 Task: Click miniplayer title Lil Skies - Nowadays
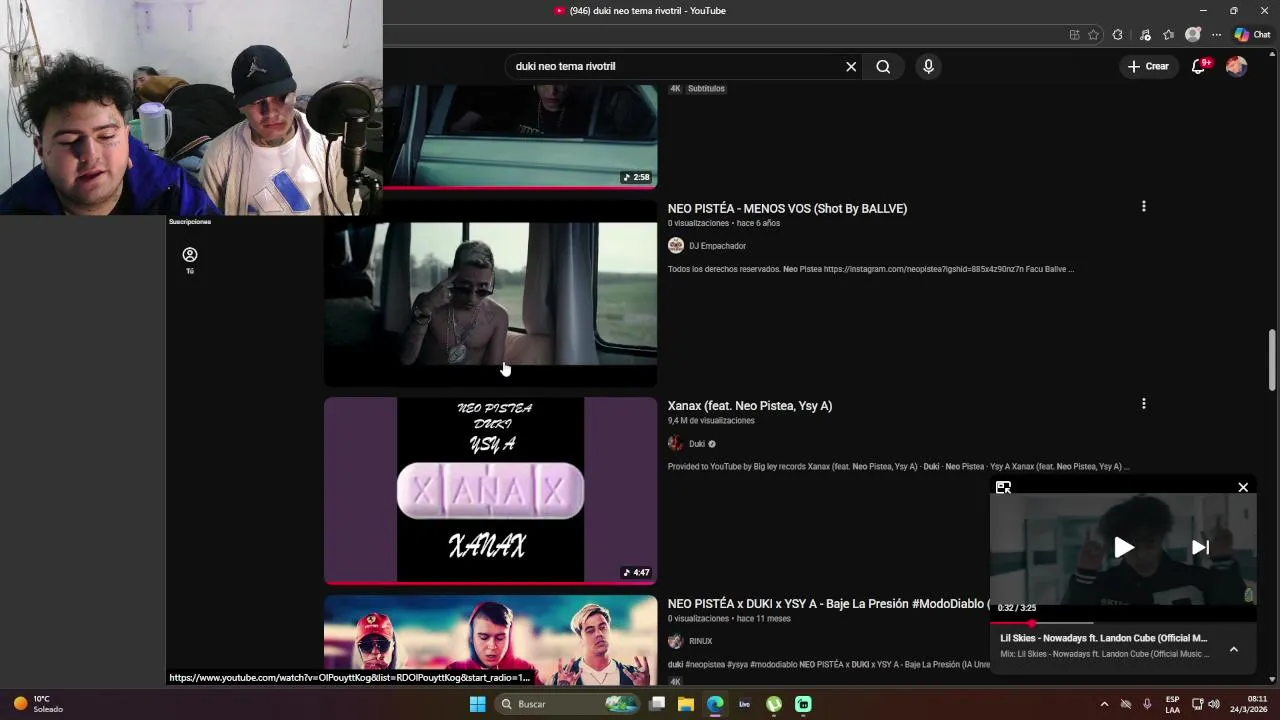[1104, 638]
